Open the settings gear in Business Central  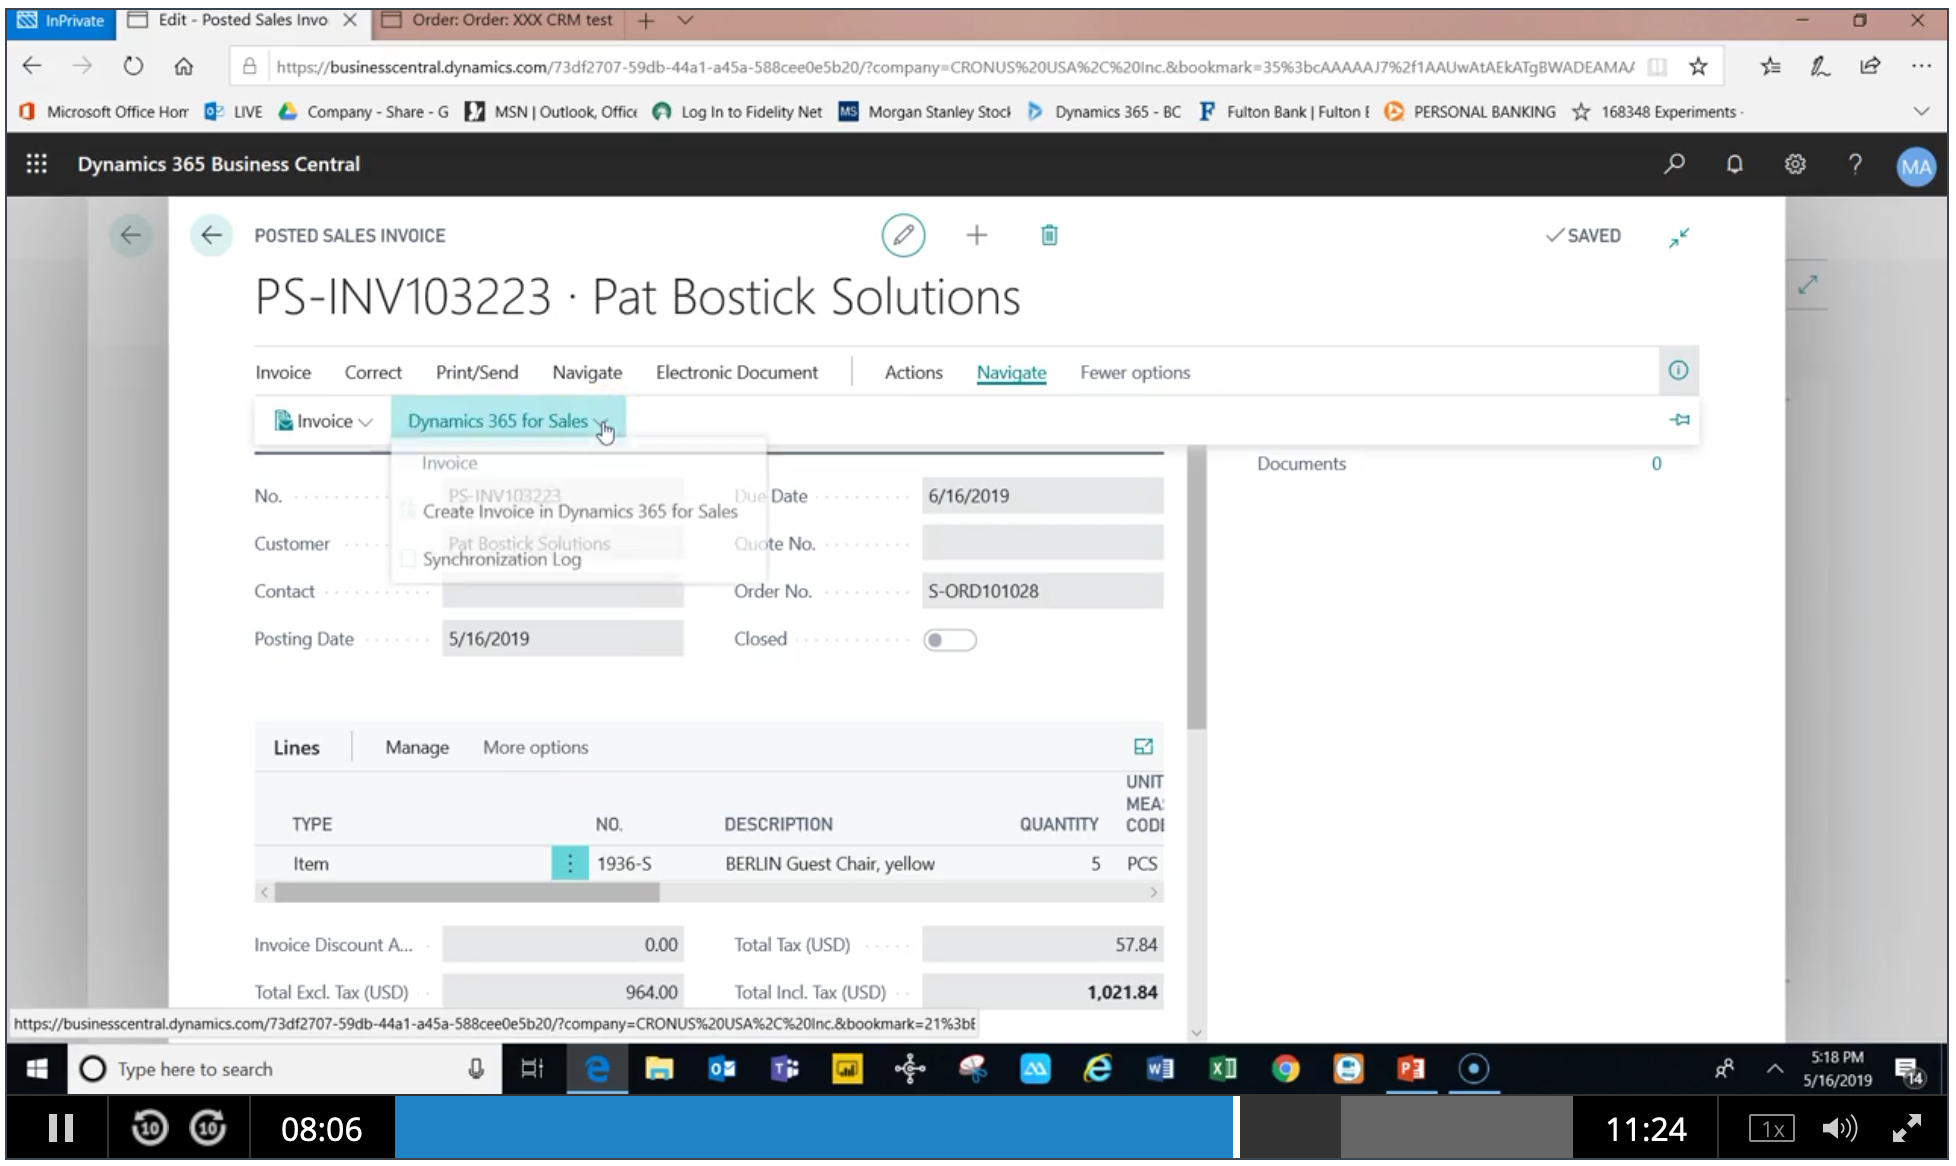[x=1795, y=164]
